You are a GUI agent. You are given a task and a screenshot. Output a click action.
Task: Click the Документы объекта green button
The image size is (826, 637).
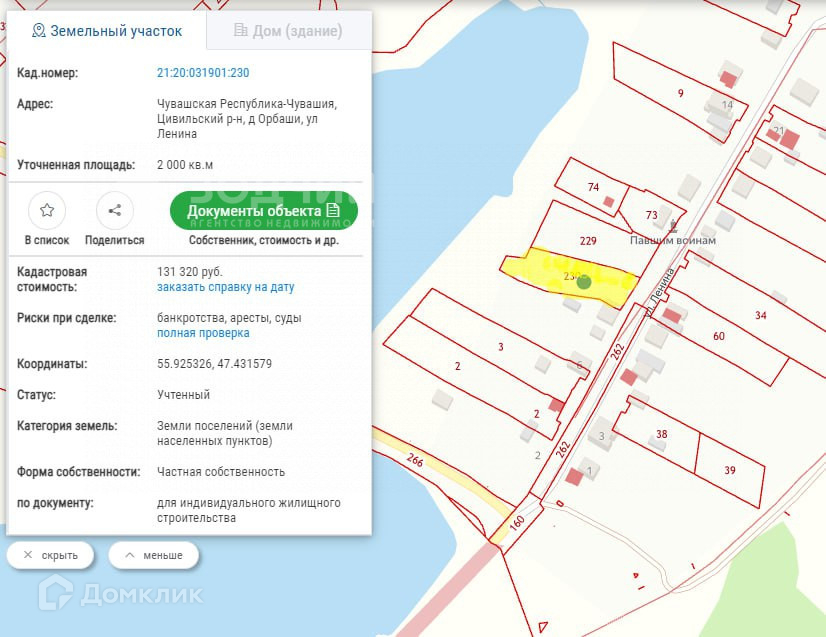point(263,211)
